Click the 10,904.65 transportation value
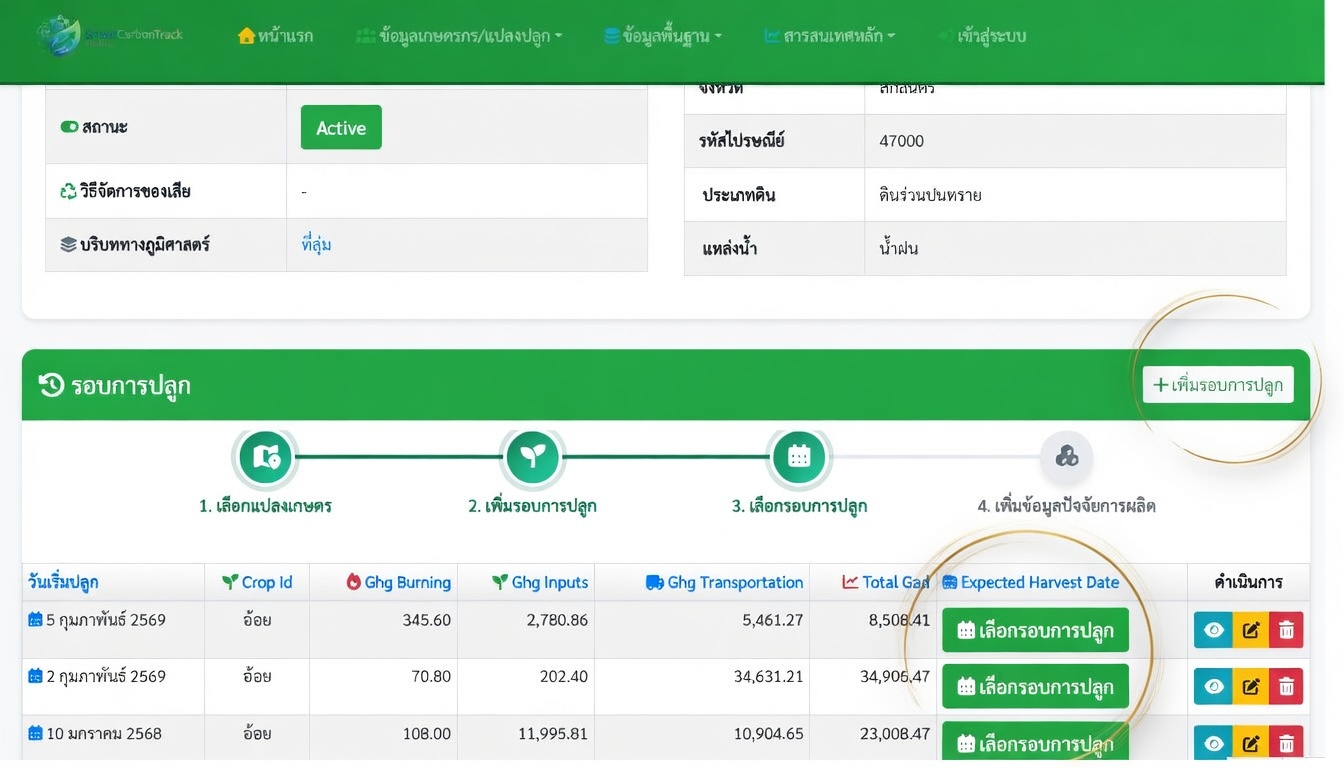Screen dimensions: 1344x768 [x=769, y=733]
